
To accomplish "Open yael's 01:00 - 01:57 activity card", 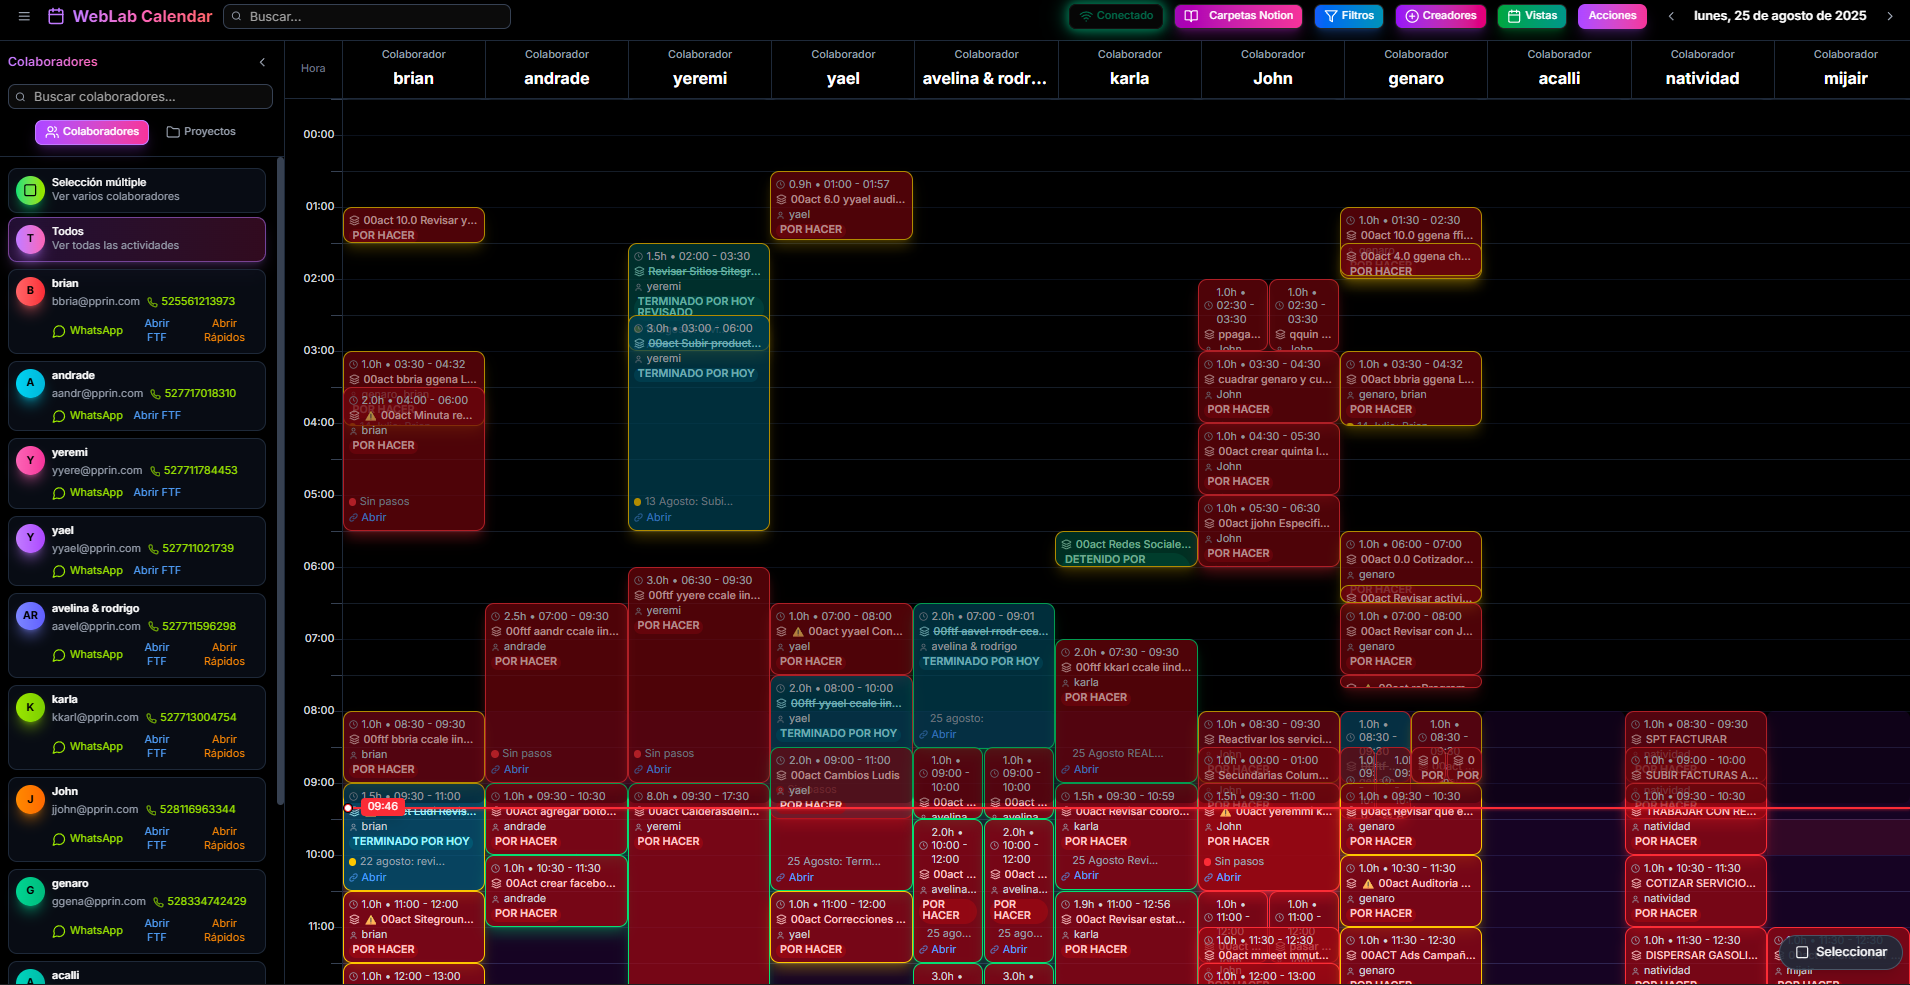I will pyautogui.click(x=841, y=206).
